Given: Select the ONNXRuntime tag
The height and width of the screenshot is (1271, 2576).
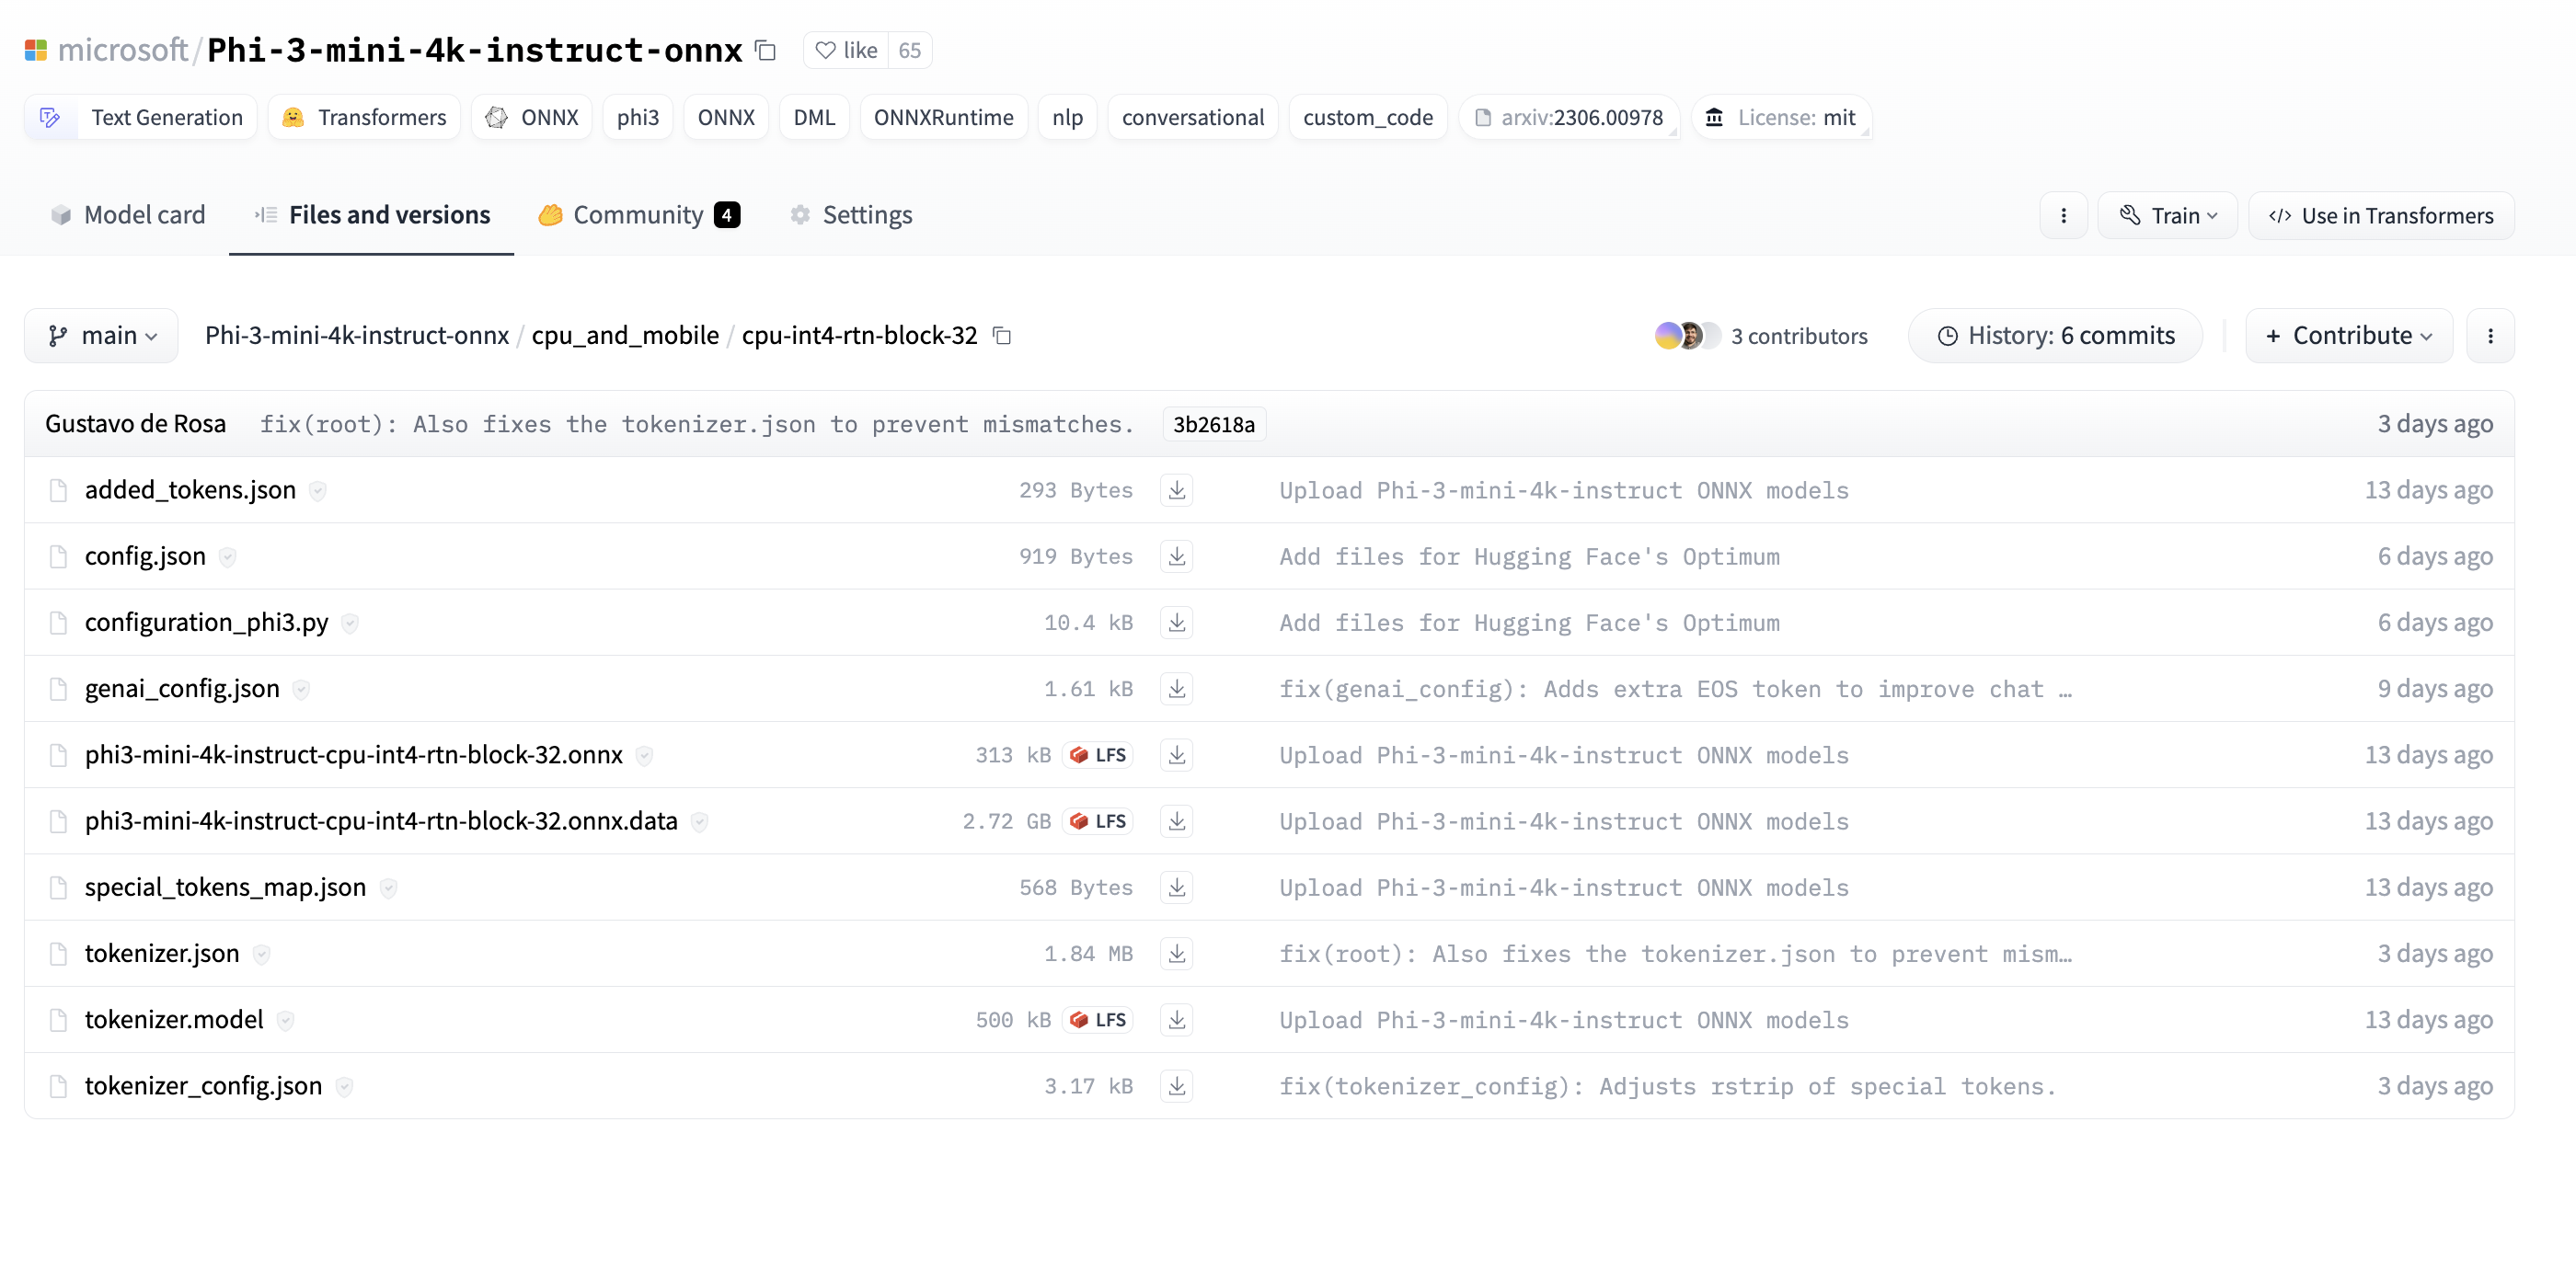Looking at the screenshot, I should coord(943,118).
